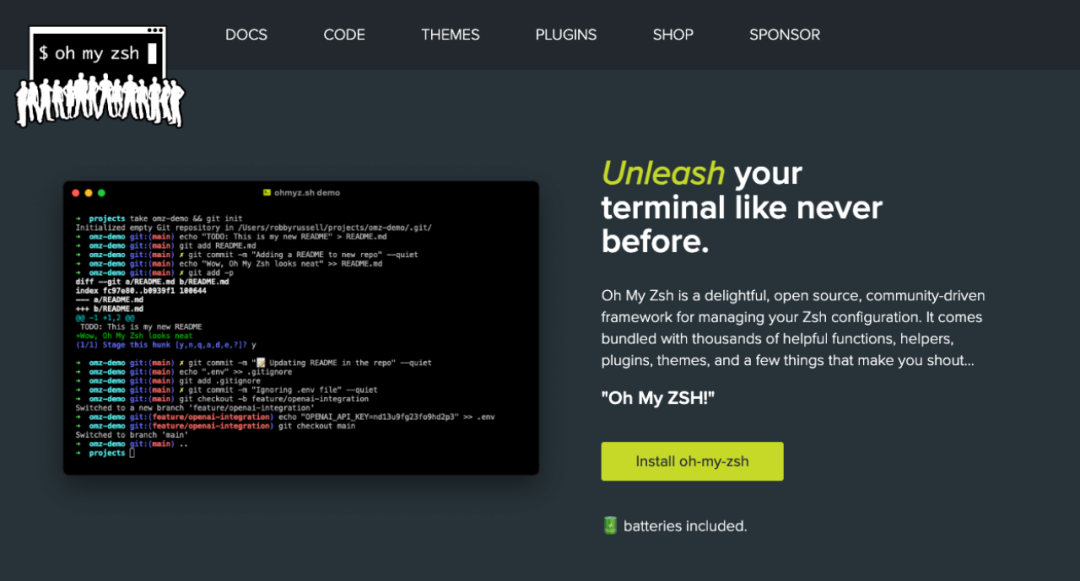This screenshot has width=1080, height=581.
Task: Click the terminal demo screenshot
Action: pyautogui.click(x=301, y=328)
